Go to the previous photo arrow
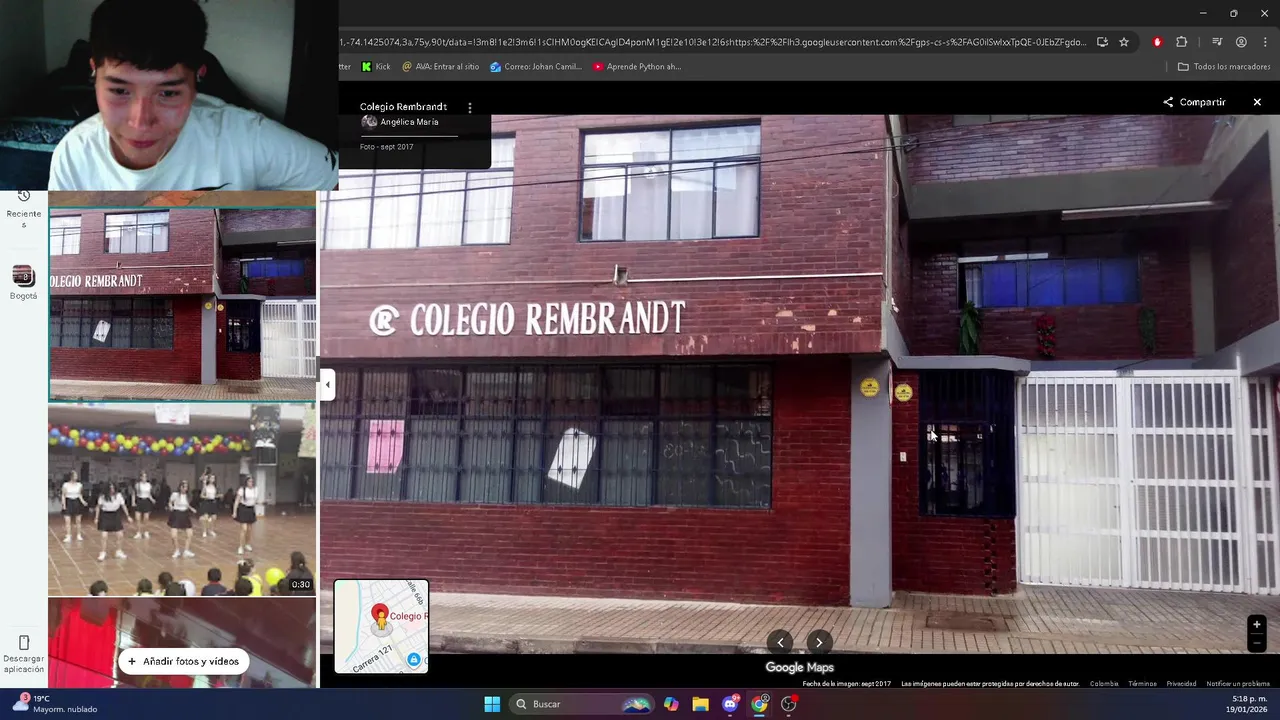Viewport: 1280px width, 720px height. pos(780,643)
